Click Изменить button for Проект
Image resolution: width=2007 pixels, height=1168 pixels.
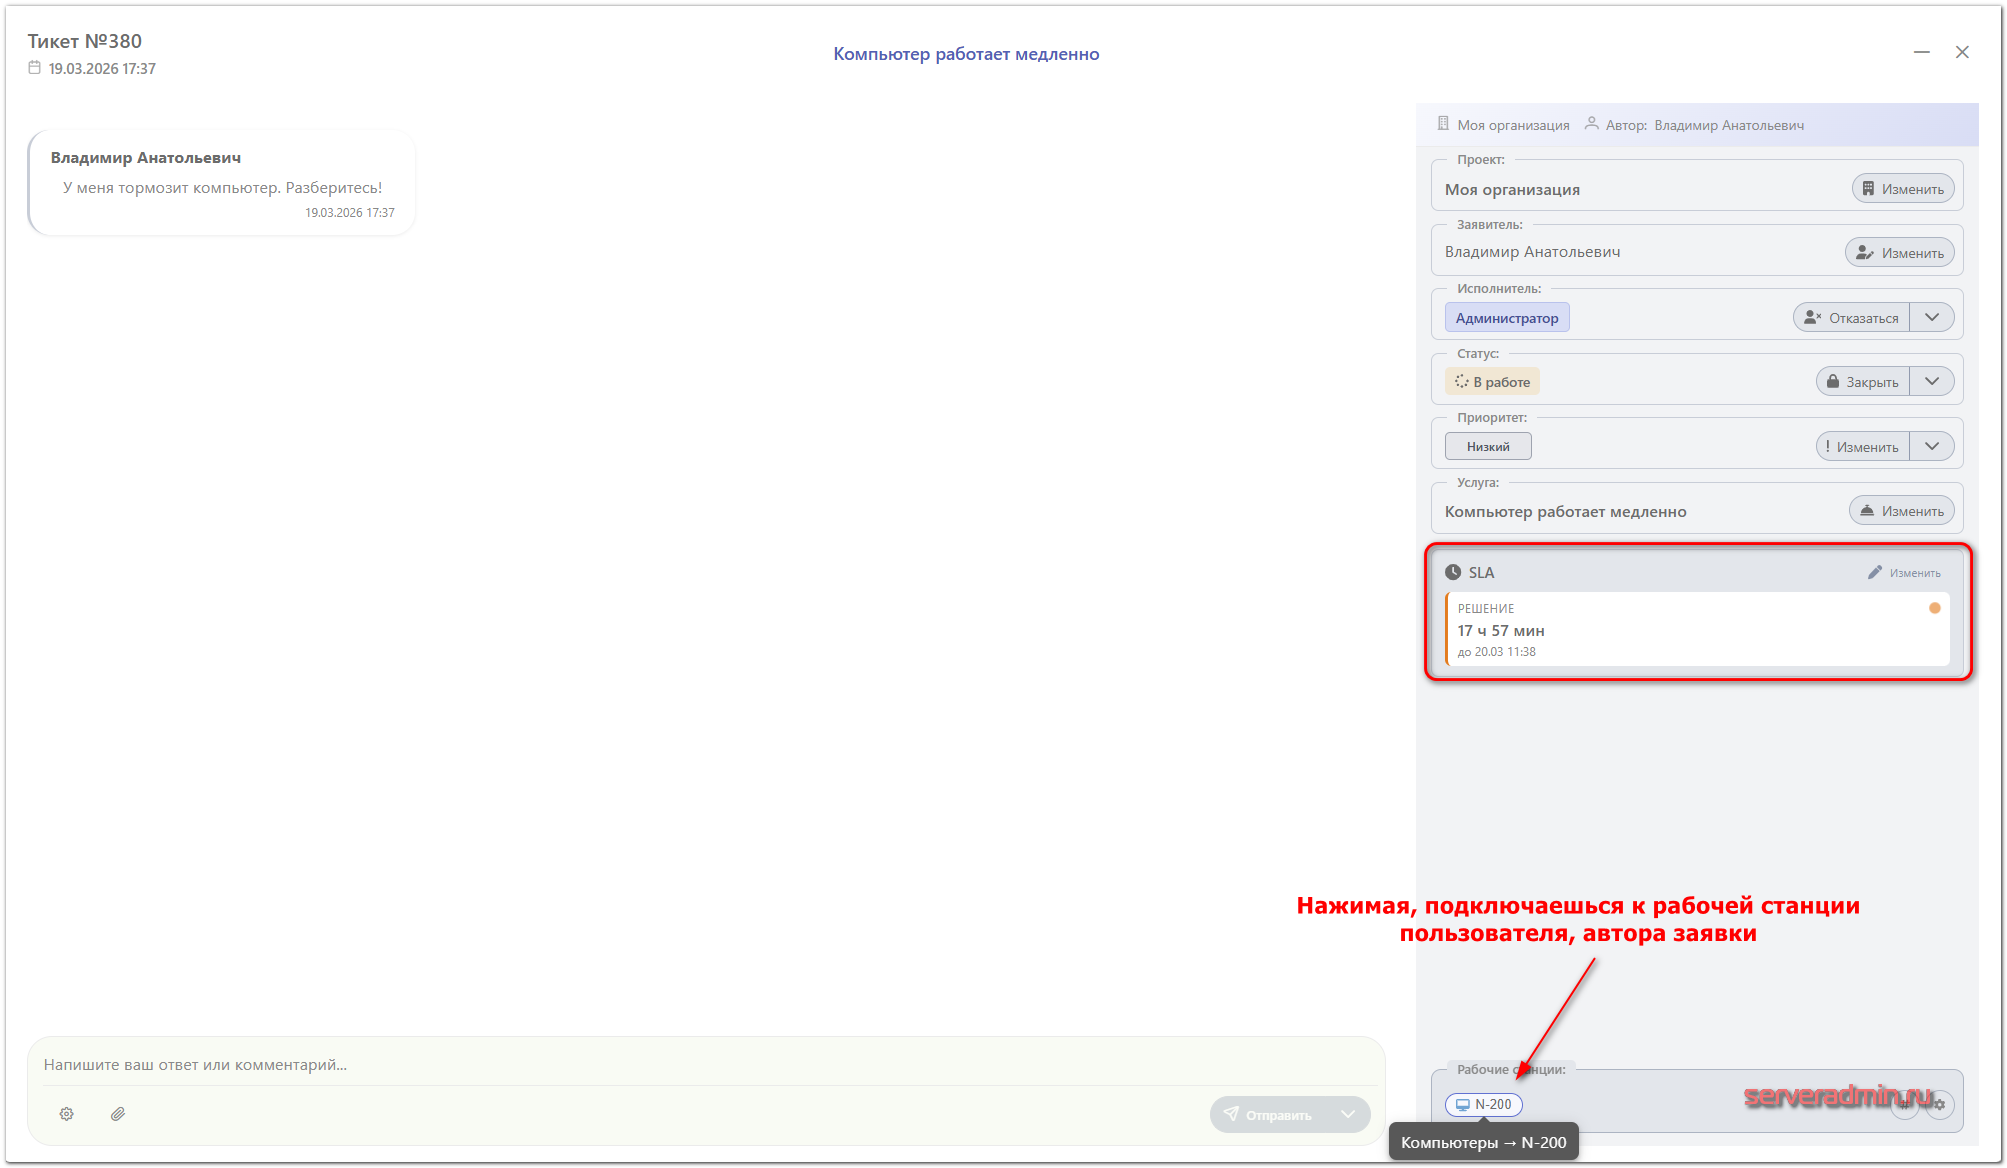click(x=1903, y=189)
